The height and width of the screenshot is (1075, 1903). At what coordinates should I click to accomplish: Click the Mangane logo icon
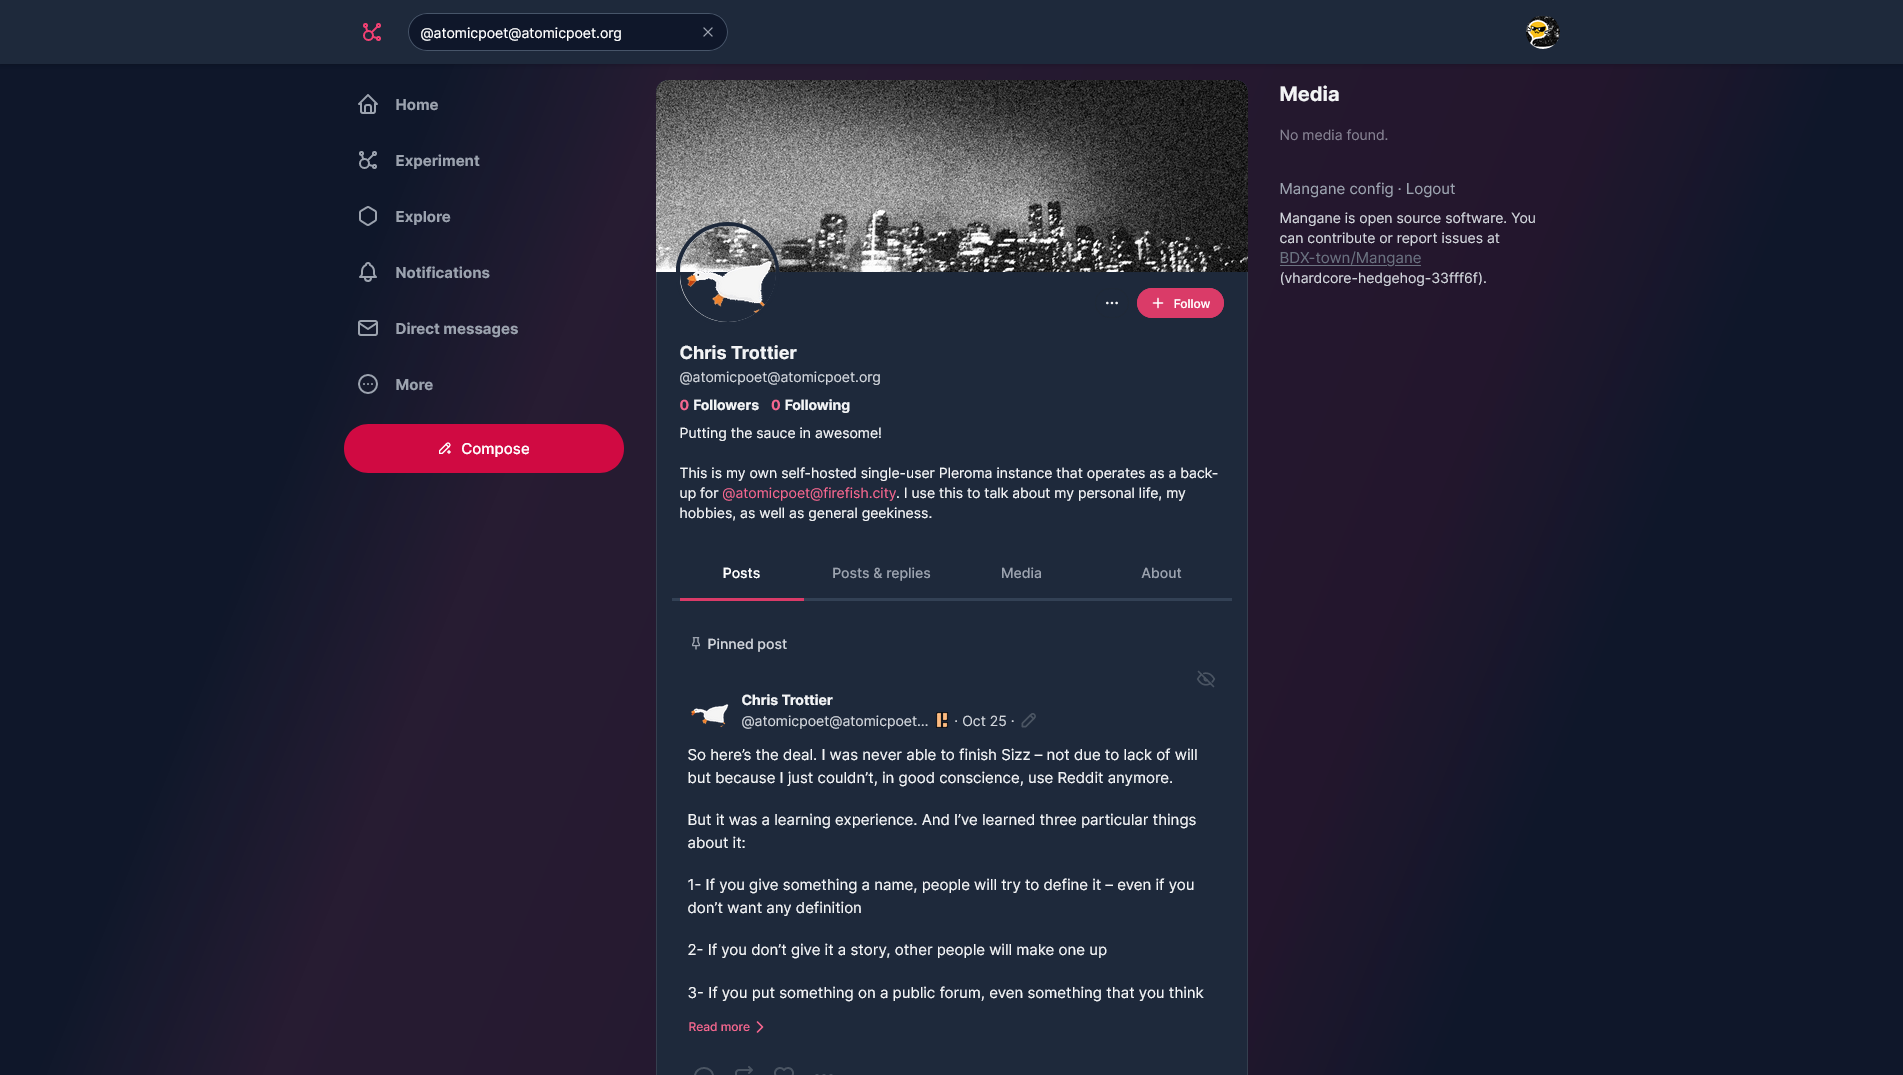coord(372,32)
